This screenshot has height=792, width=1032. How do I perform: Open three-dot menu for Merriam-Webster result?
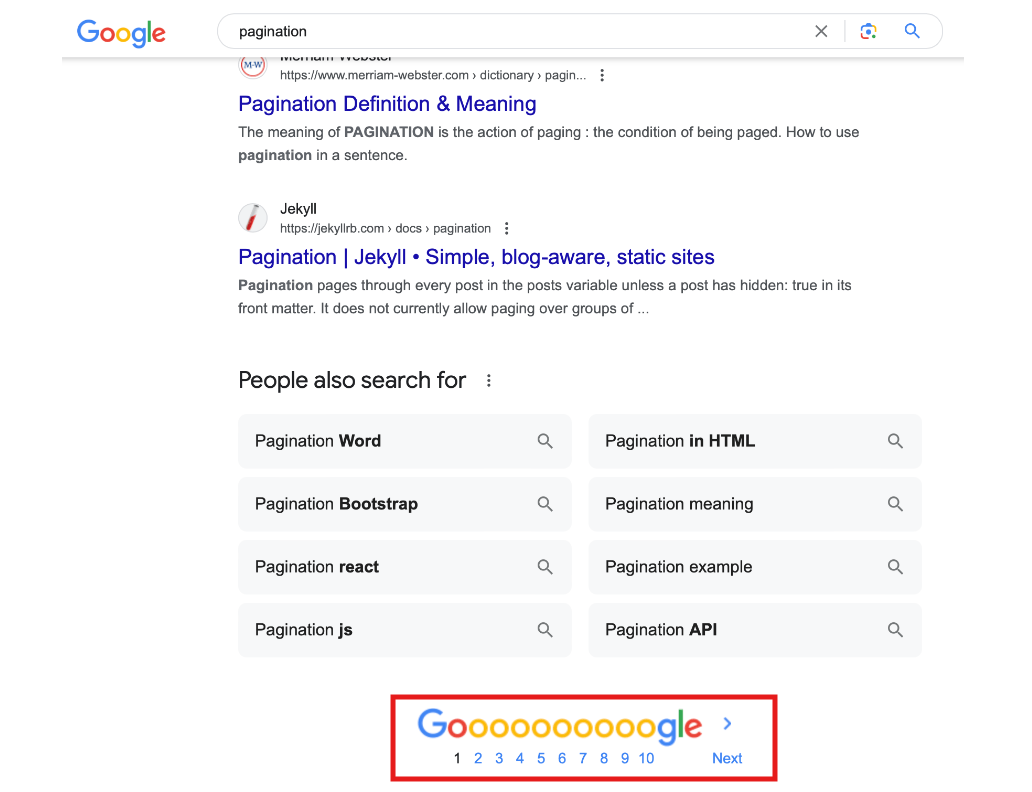pos(602,75)
